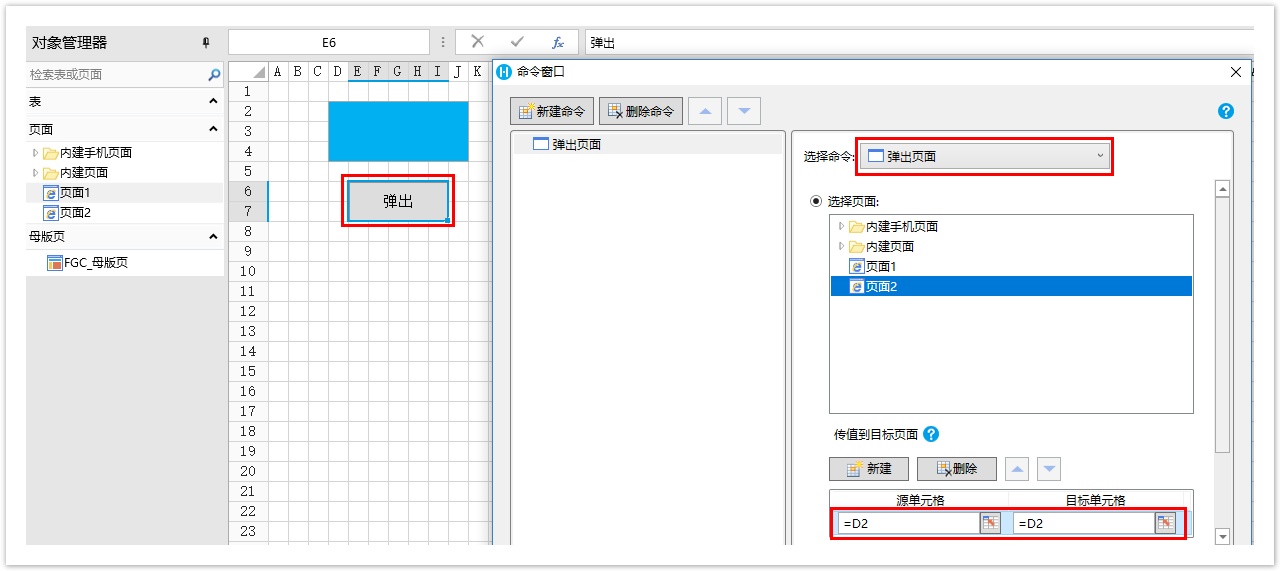Click the search magnifier icon

click(x=214, y=75)
